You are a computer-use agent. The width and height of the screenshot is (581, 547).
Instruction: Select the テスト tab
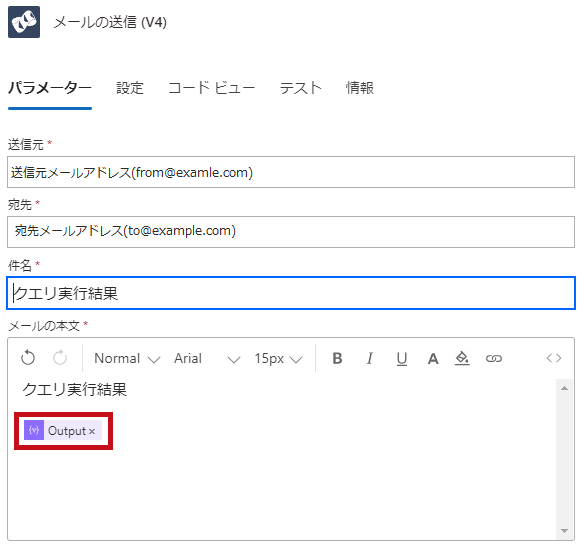pos(301,88)
